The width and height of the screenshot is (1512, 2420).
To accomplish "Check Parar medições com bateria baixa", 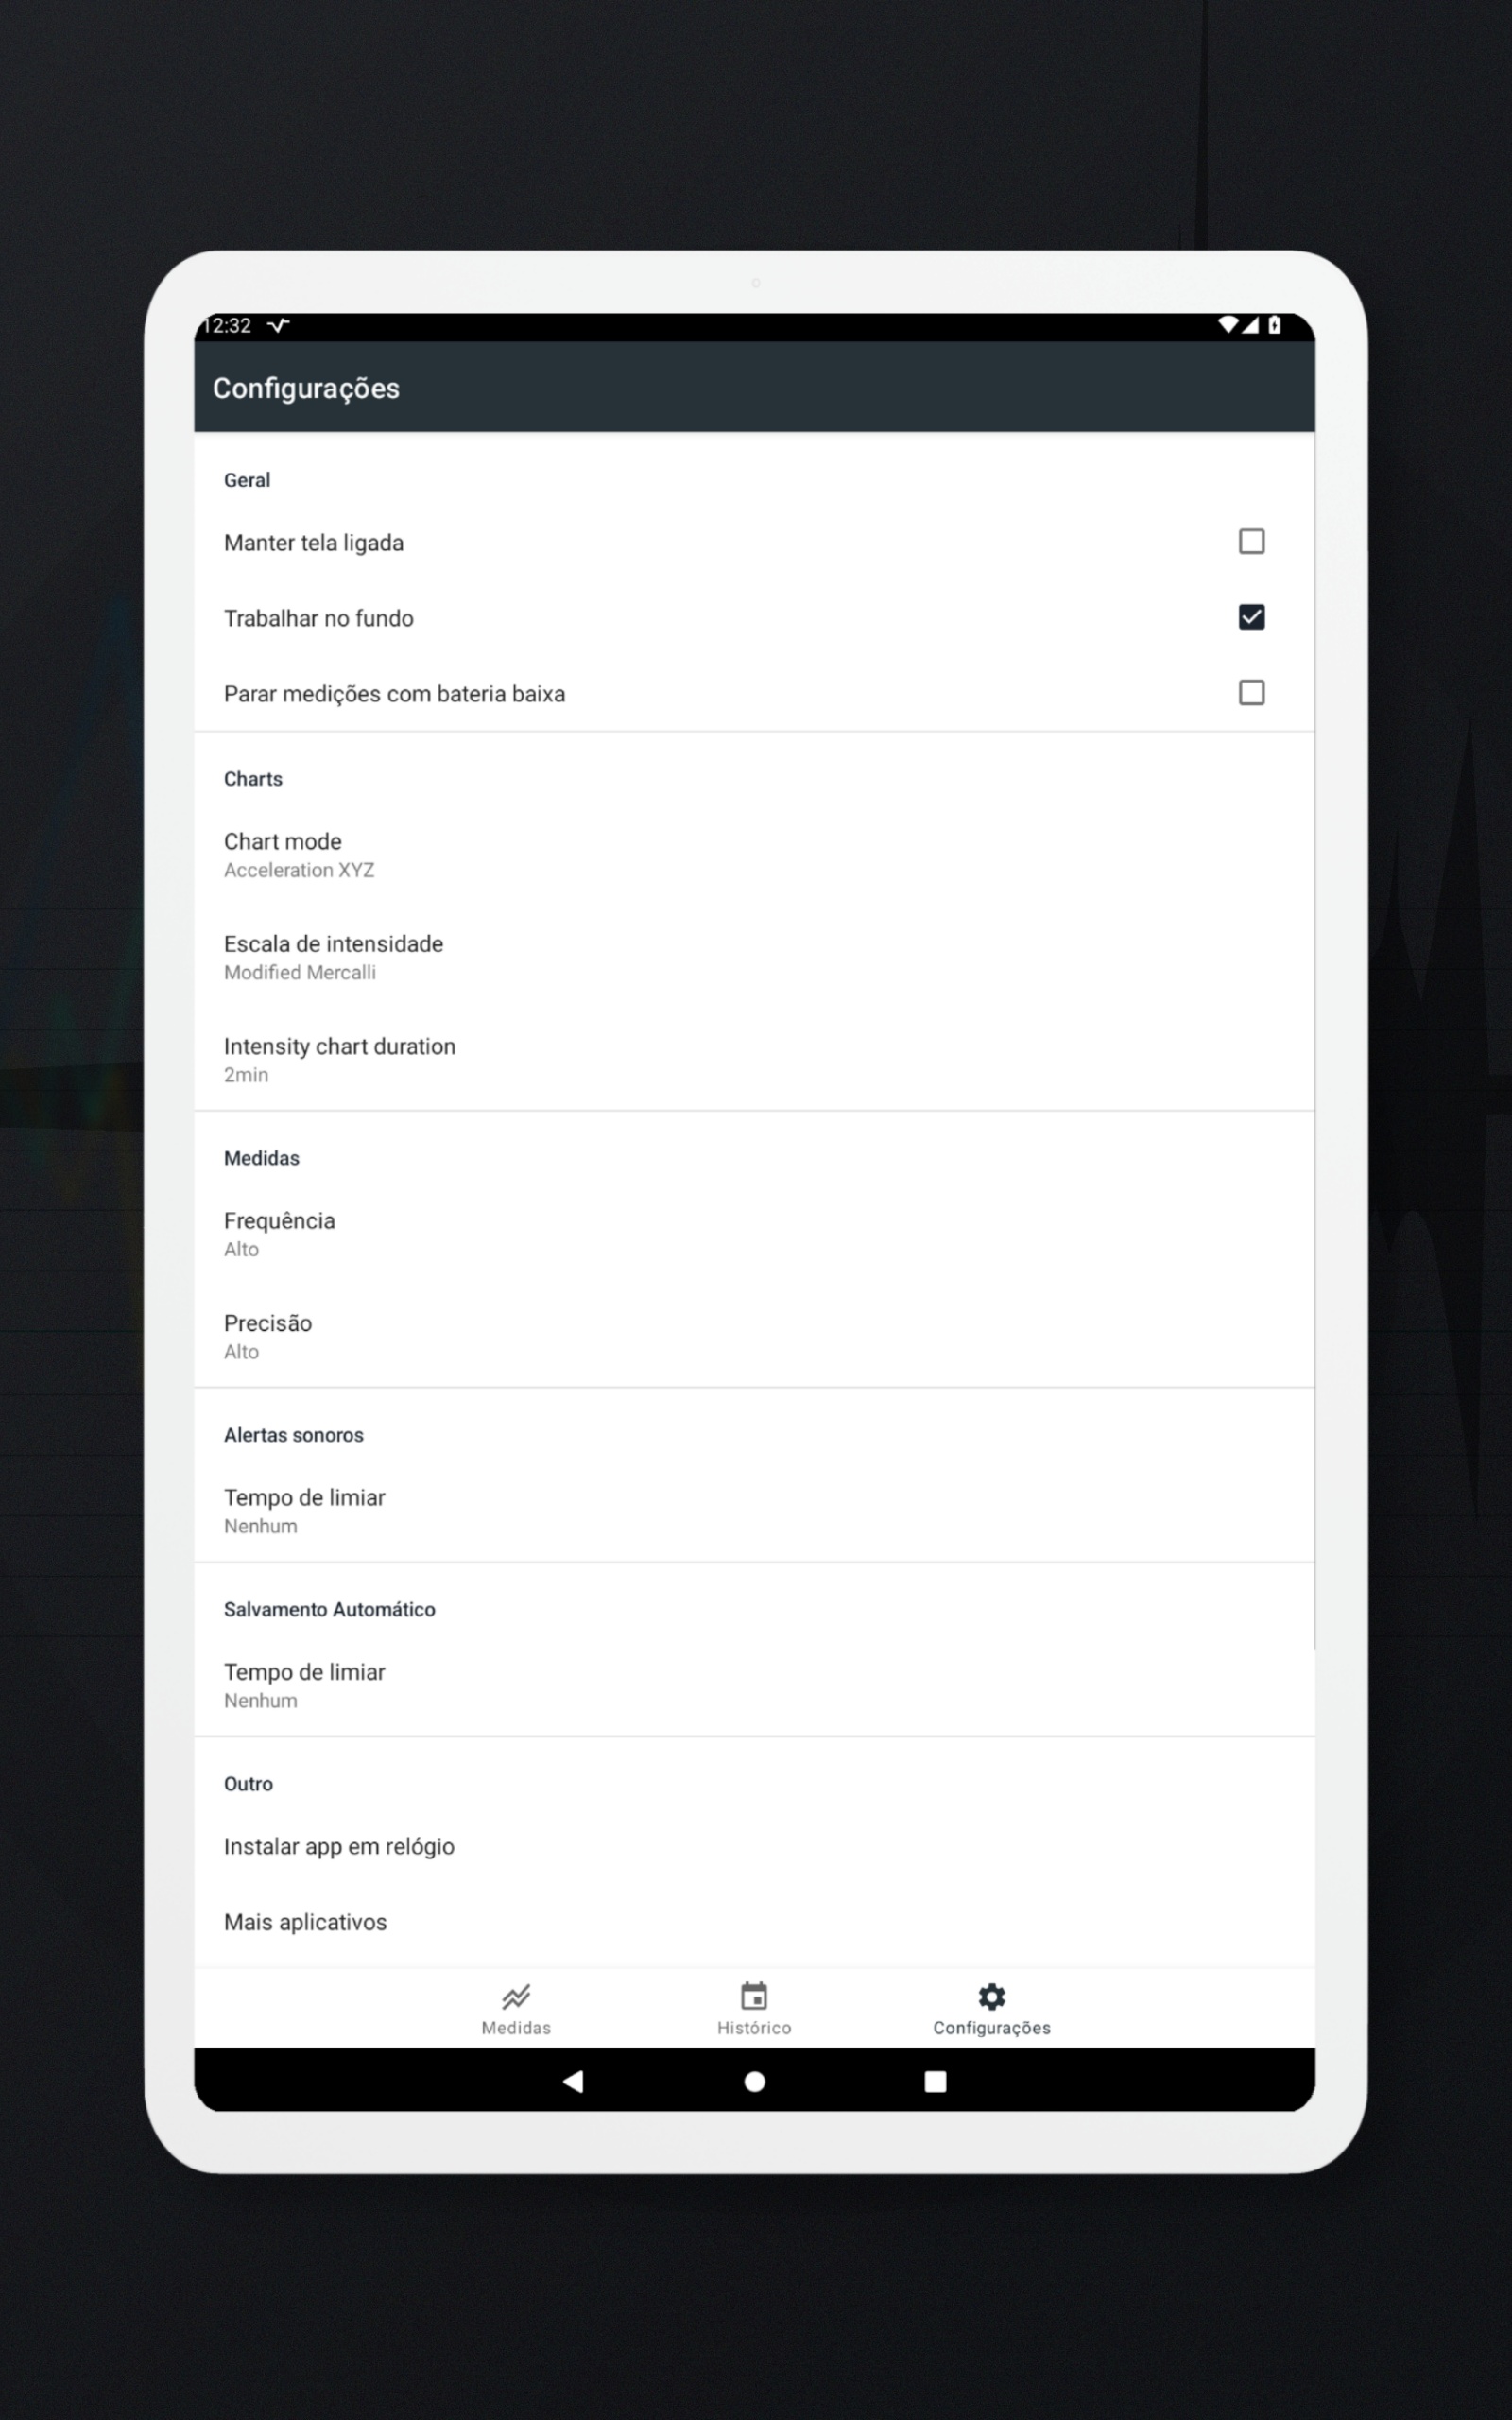I will coord(1251,692).
